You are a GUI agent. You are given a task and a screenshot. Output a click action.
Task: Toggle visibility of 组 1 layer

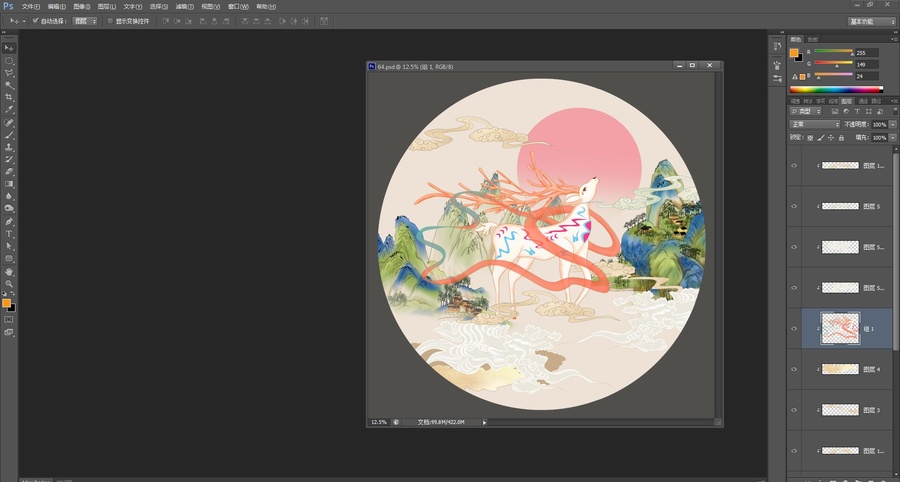click(794, 328)
